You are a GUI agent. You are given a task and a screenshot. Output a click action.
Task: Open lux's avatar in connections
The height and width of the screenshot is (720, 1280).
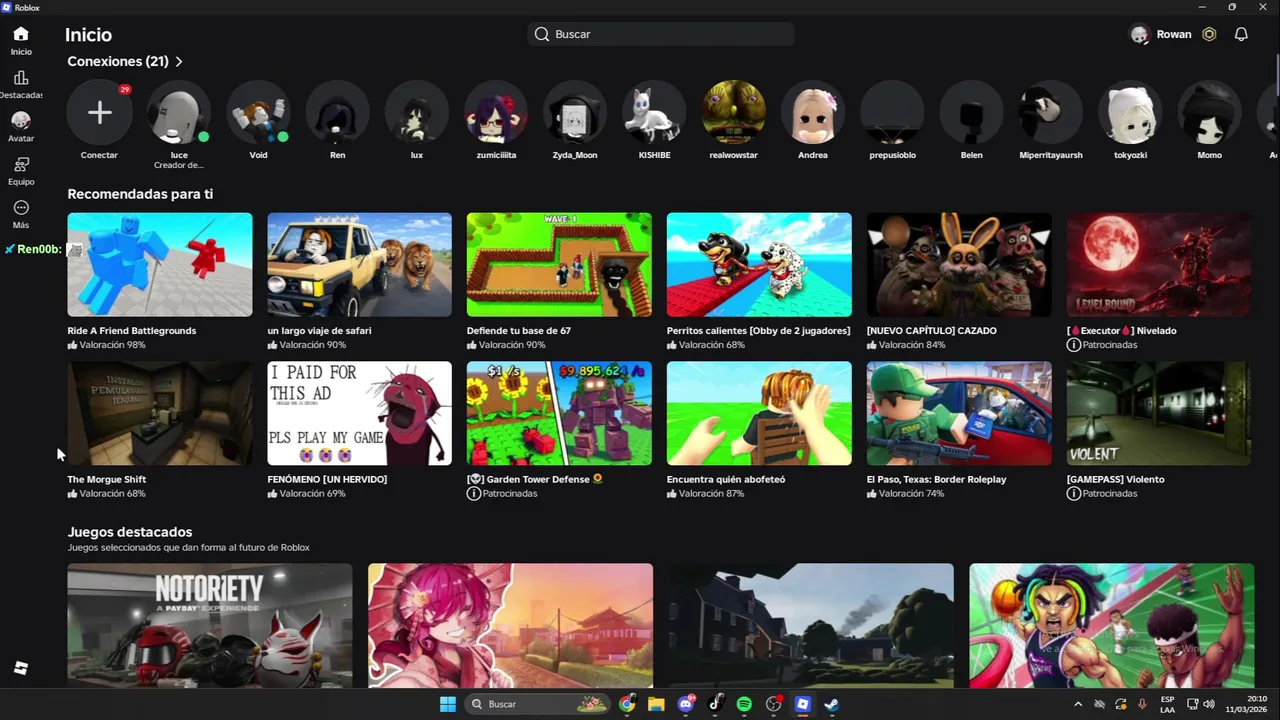(417, 112)
